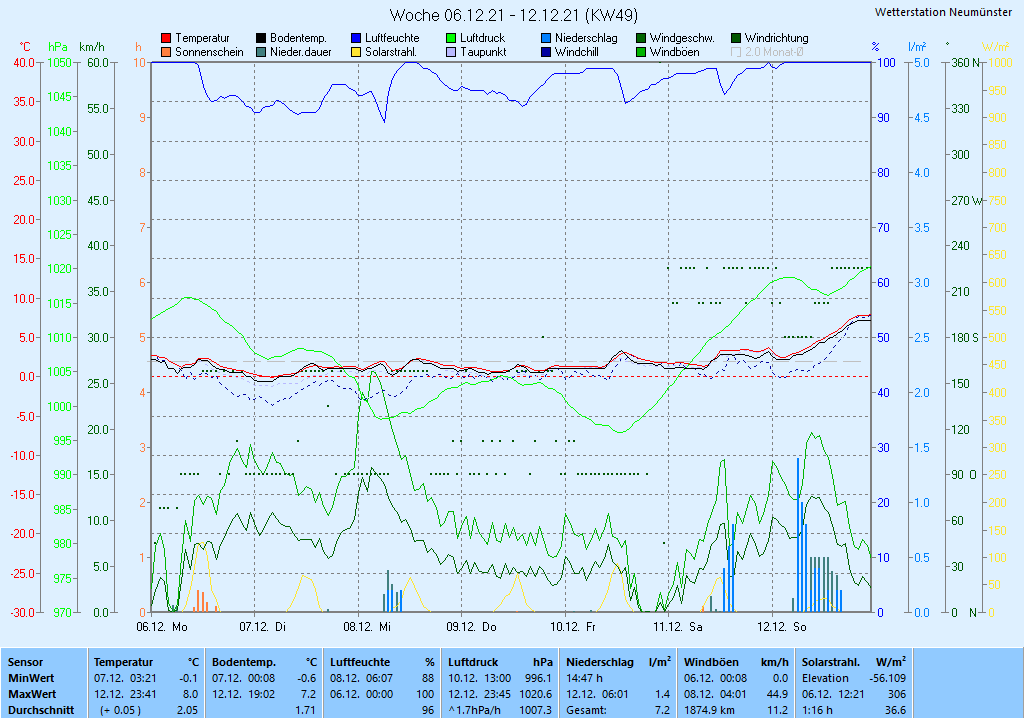Click the green Luftdruck legend icon
This screenshot has height=718, width=1024.
click(x=451, y=38)
